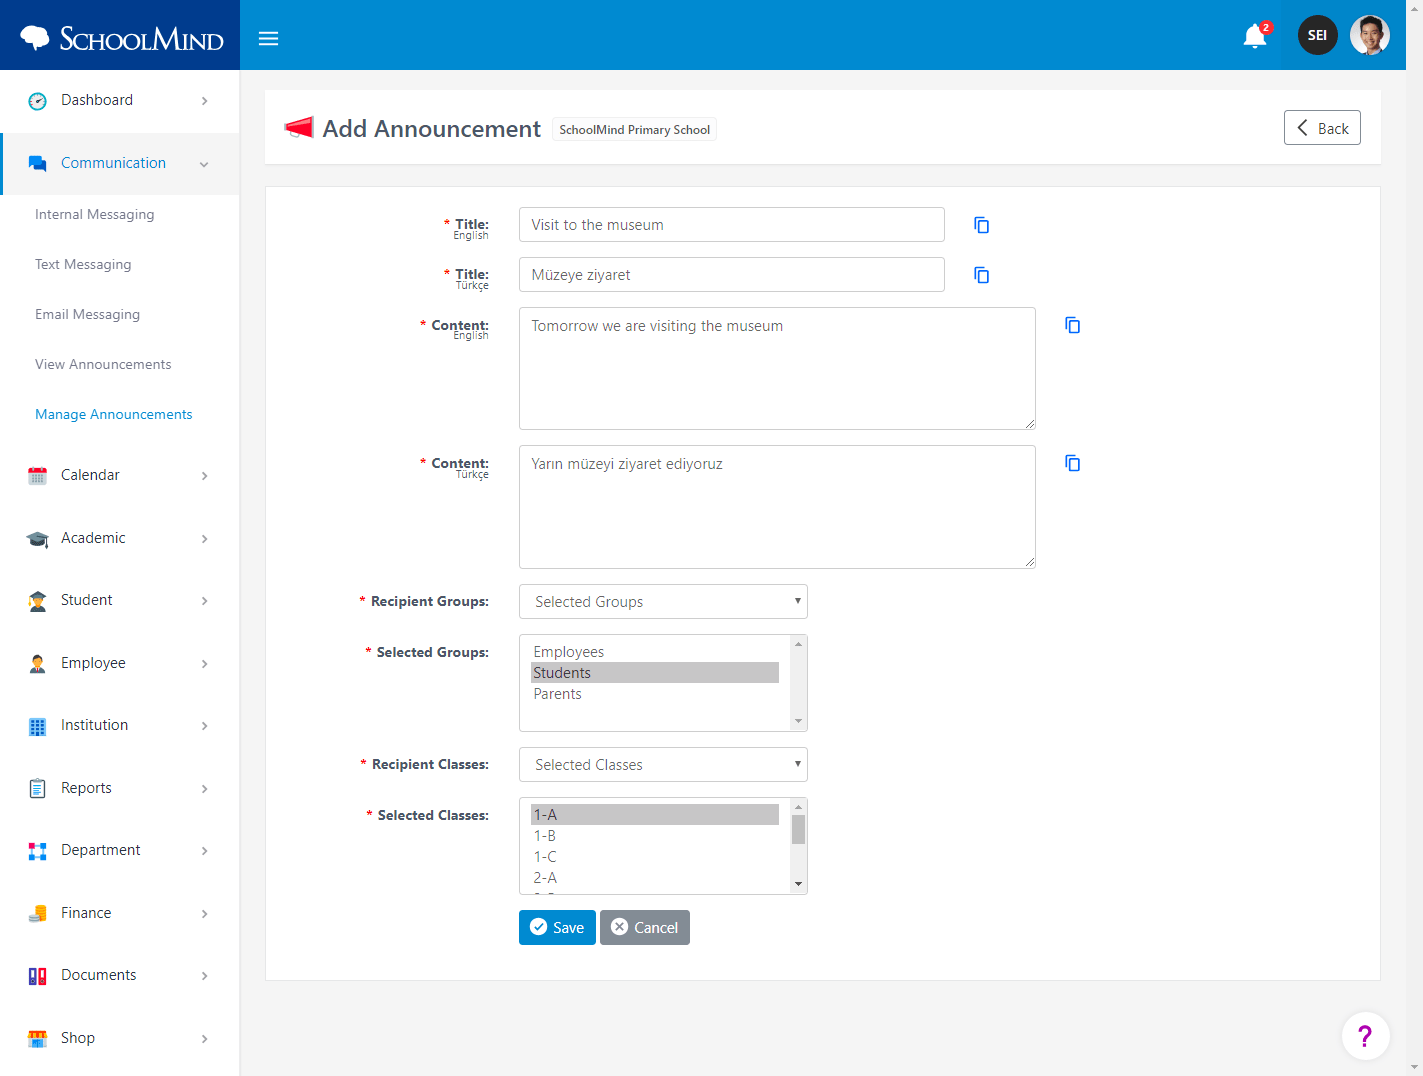Click the Reports clipboard icon
1423x1076 pixels.
[x=37, y=789]
